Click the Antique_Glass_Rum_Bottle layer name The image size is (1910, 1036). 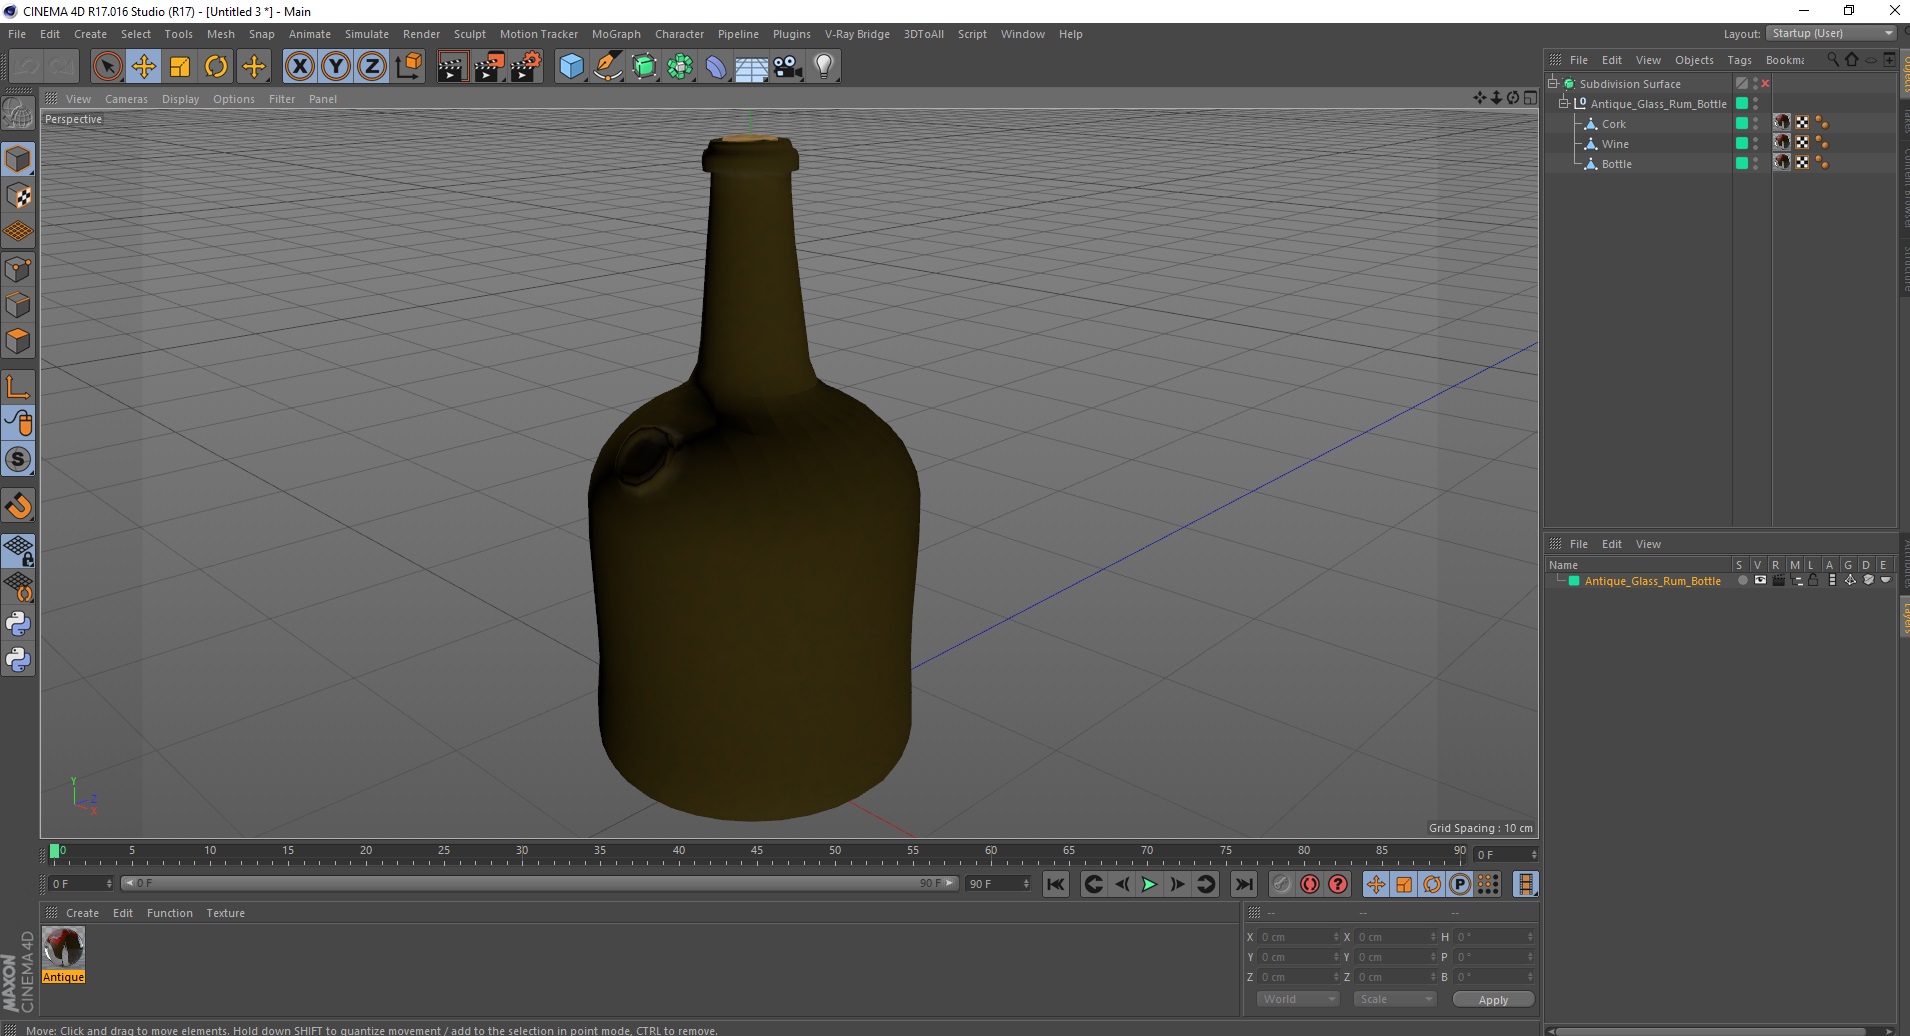pyautogui.click(x=1653, y=581)
